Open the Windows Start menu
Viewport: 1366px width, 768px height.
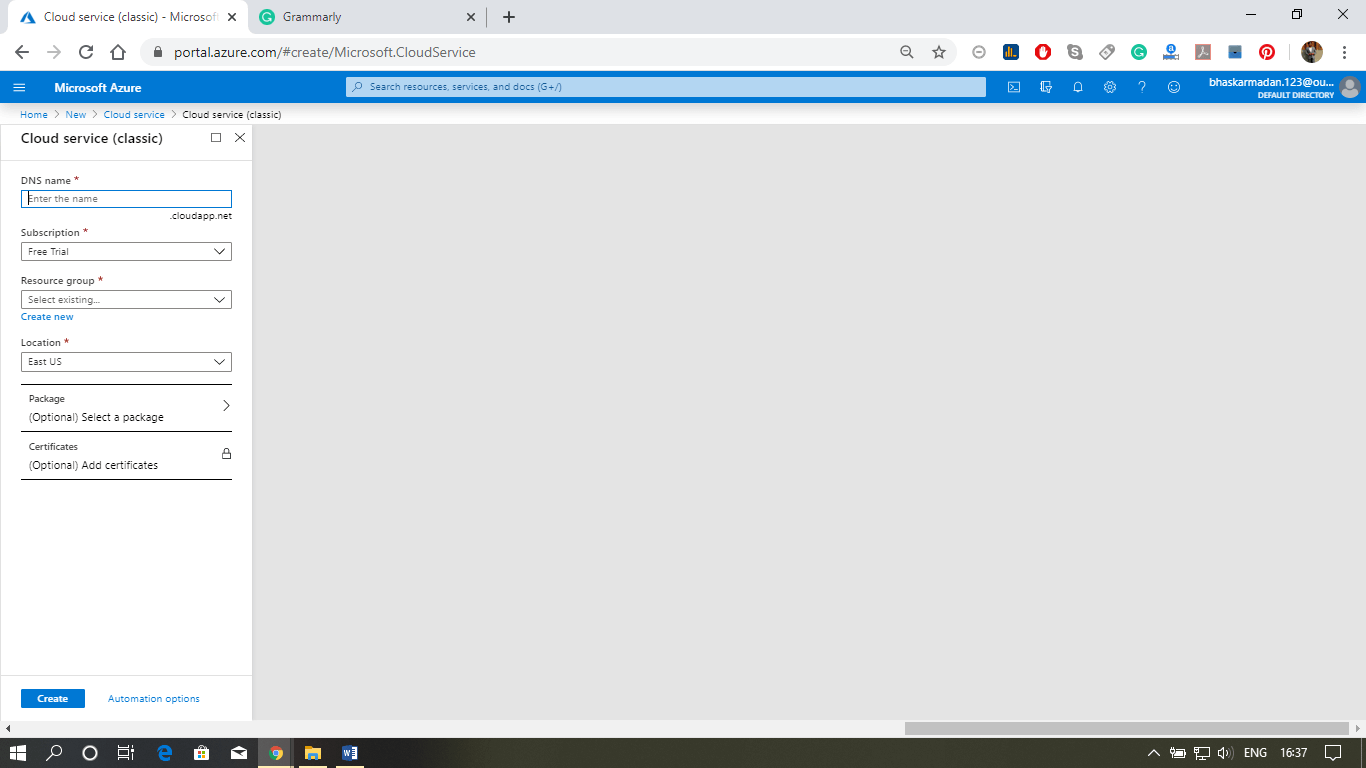(x=18, y=753)
